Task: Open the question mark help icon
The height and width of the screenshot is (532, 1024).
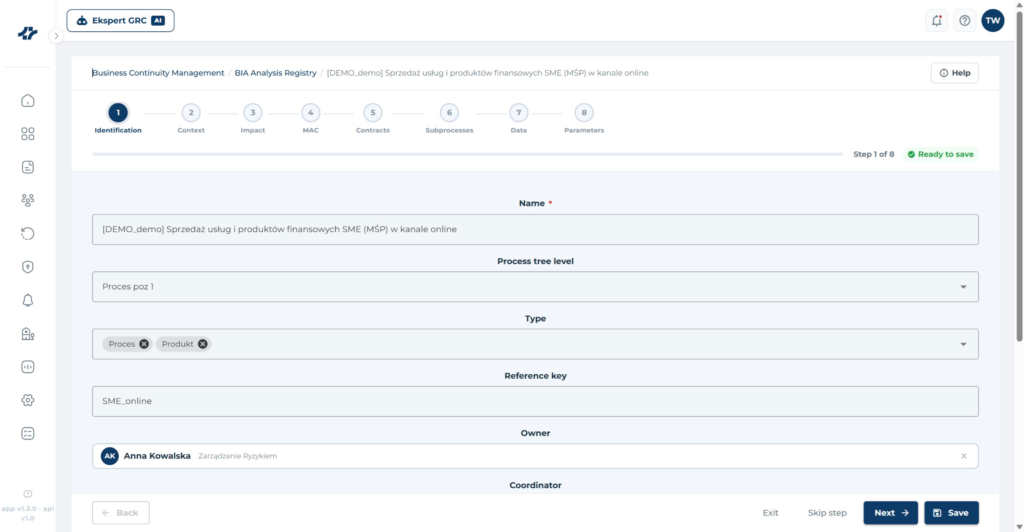Action: 965,20
